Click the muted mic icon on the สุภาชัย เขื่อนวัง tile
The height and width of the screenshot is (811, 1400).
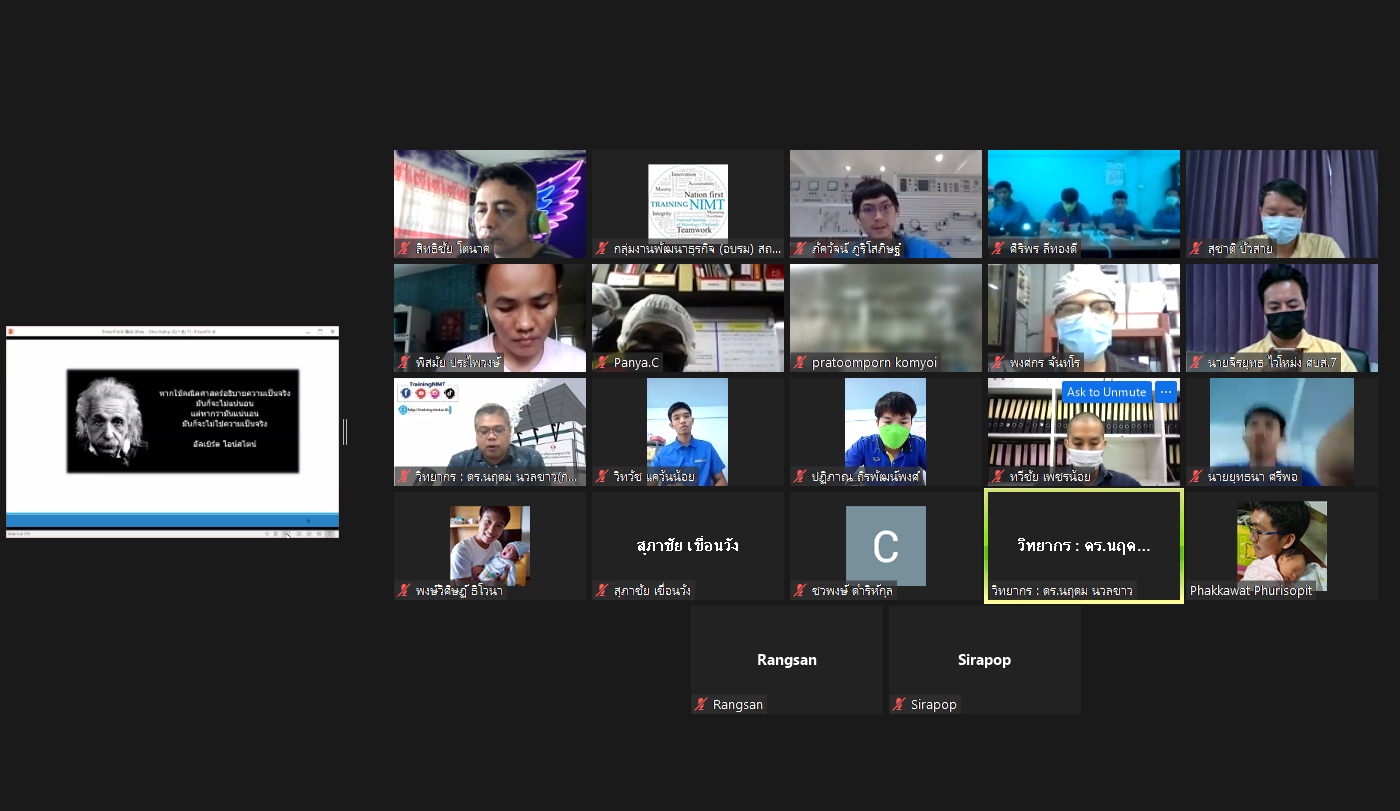click(602, 591)
